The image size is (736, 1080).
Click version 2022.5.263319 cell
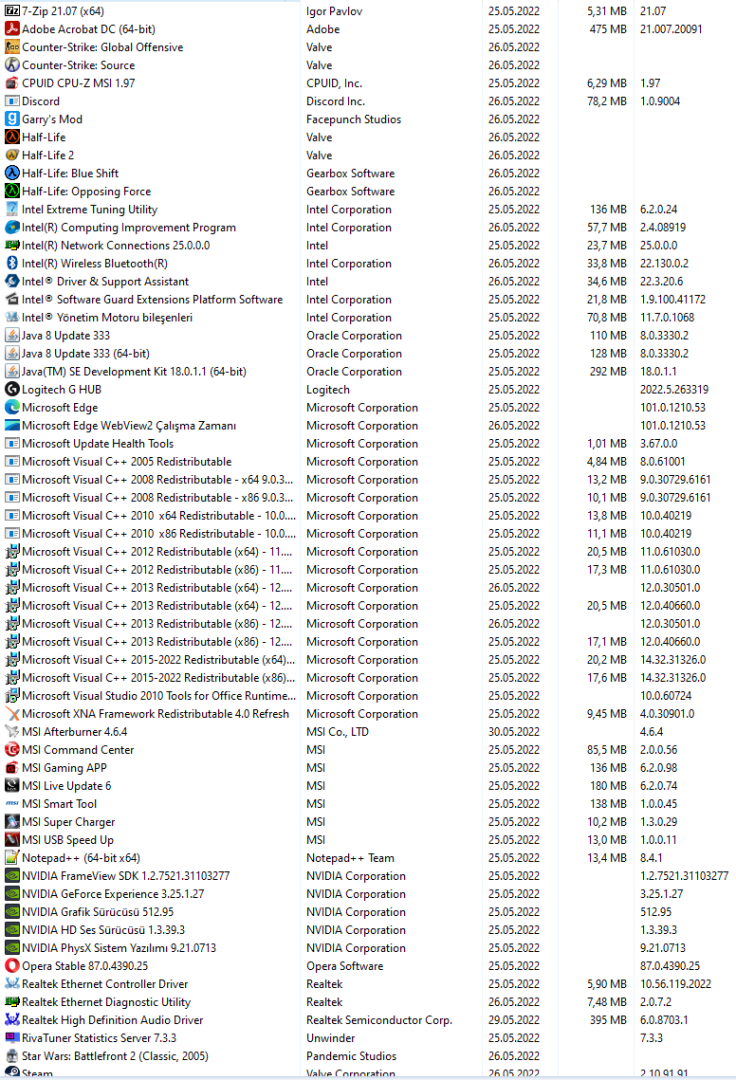674,389
